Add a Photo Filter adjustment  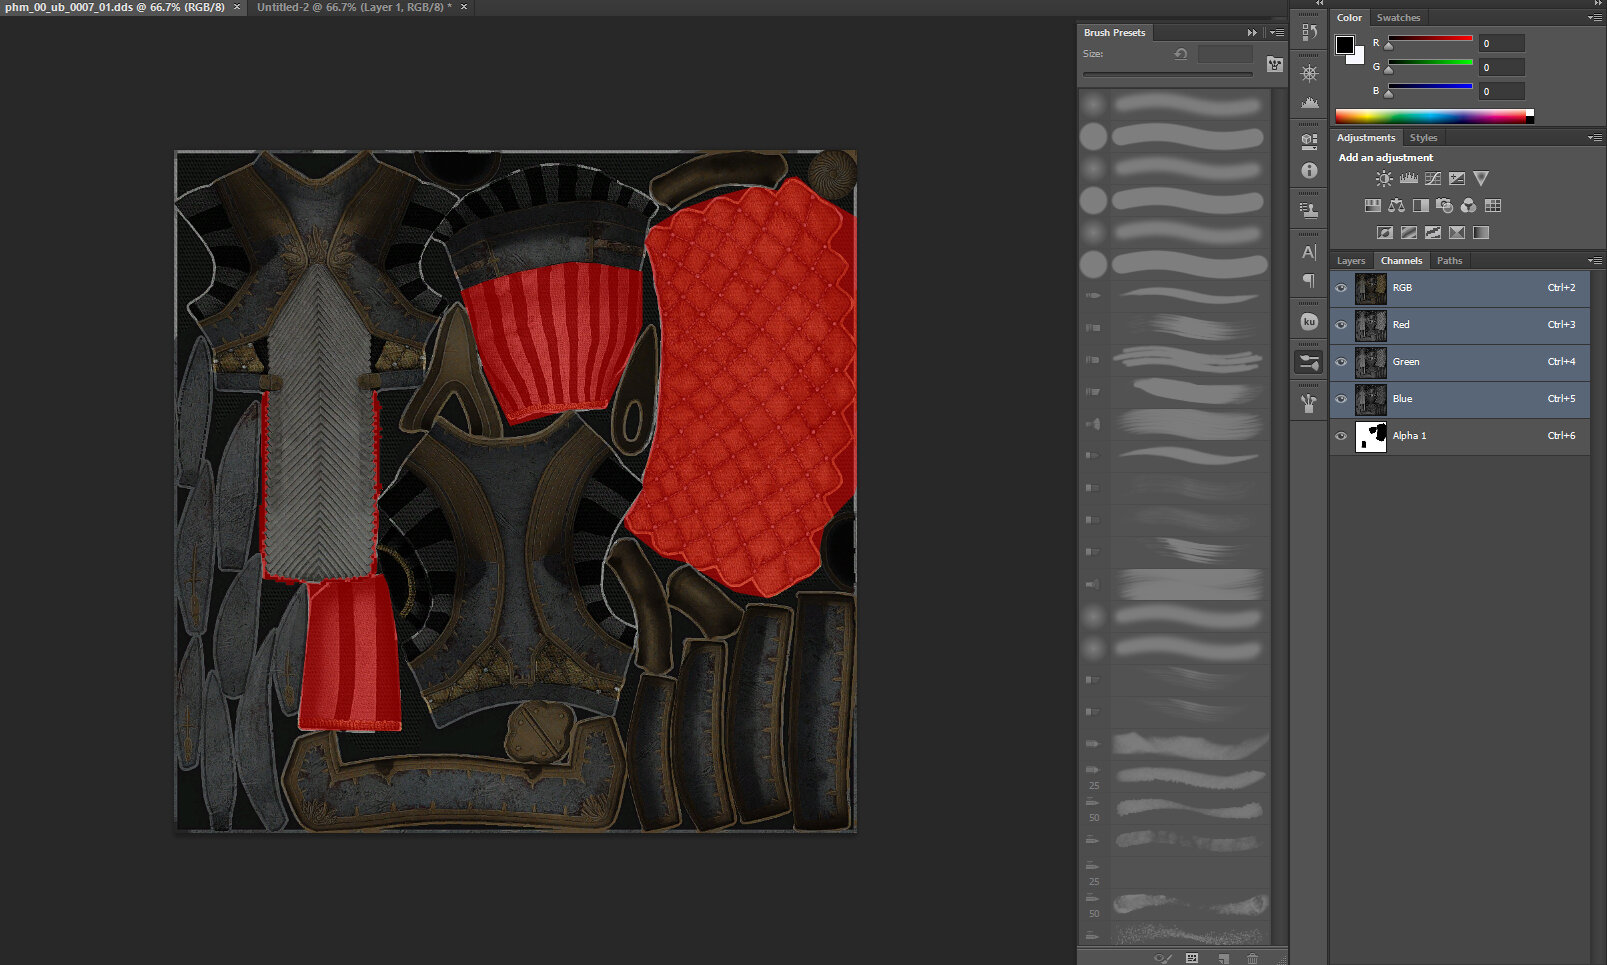1445,206
